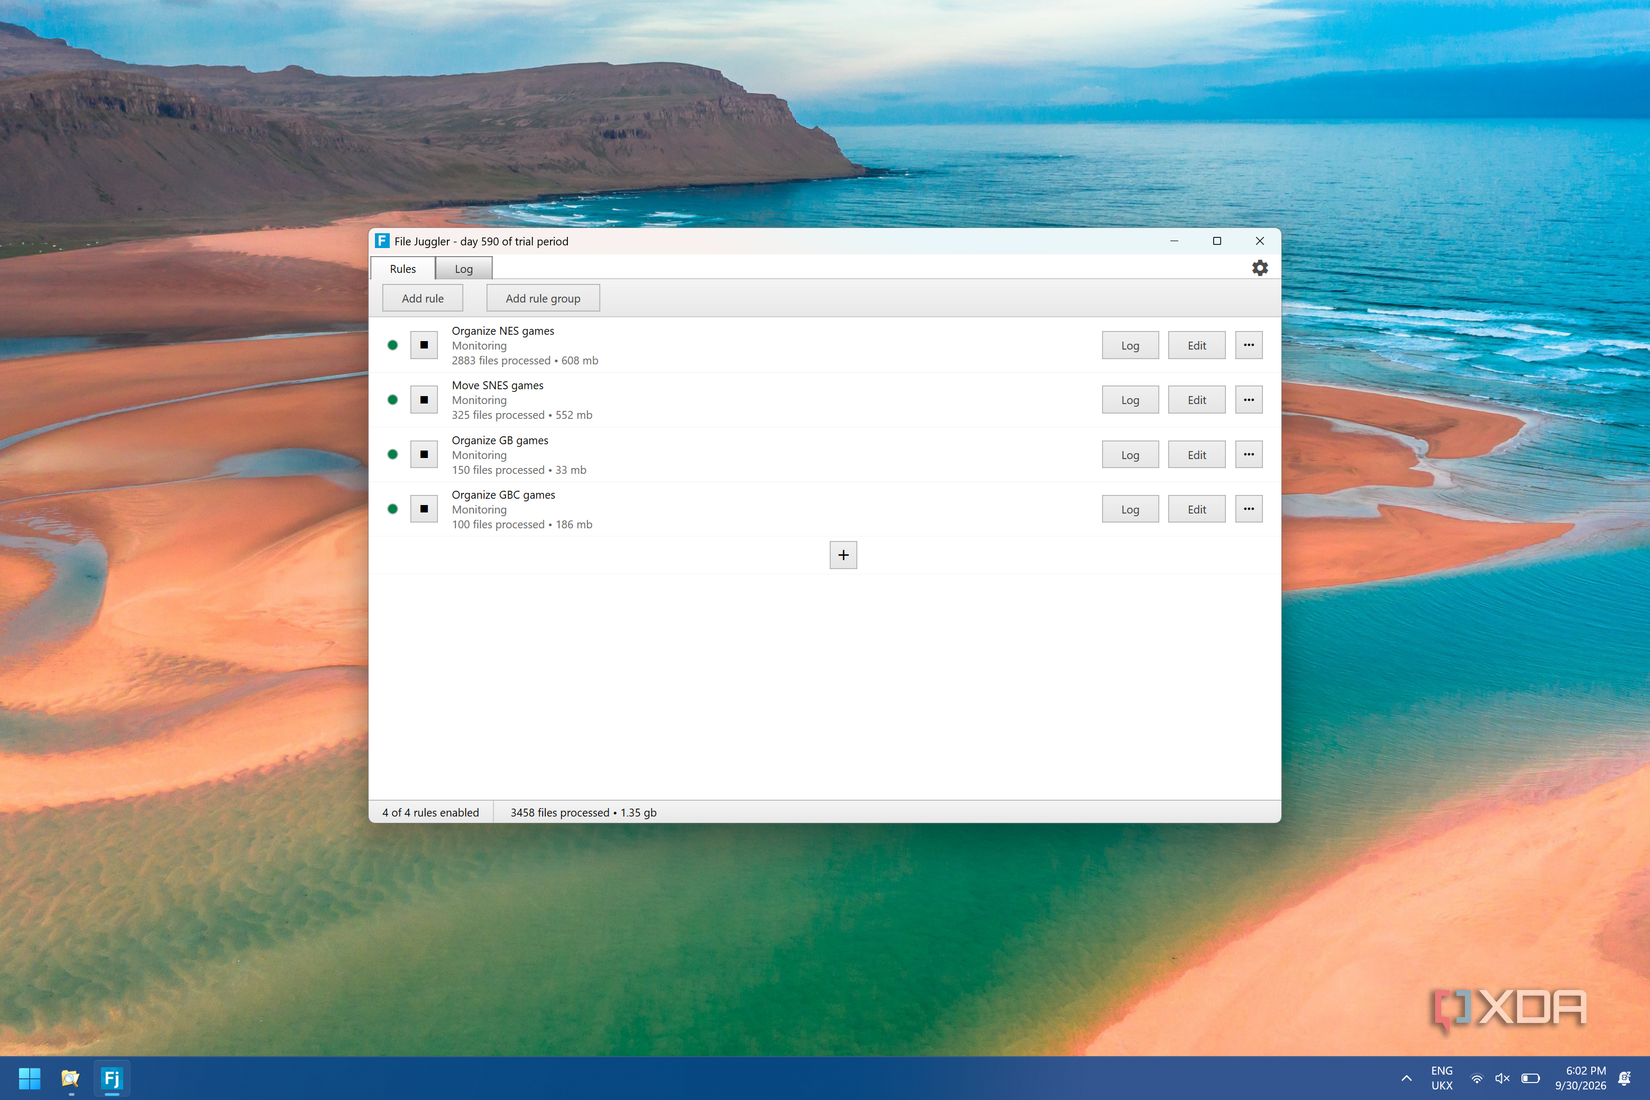The width and height of the screenshot is (1650, 1100).
Task: Open more options for Organize GB games
Action: click(x=1249, y=454)
